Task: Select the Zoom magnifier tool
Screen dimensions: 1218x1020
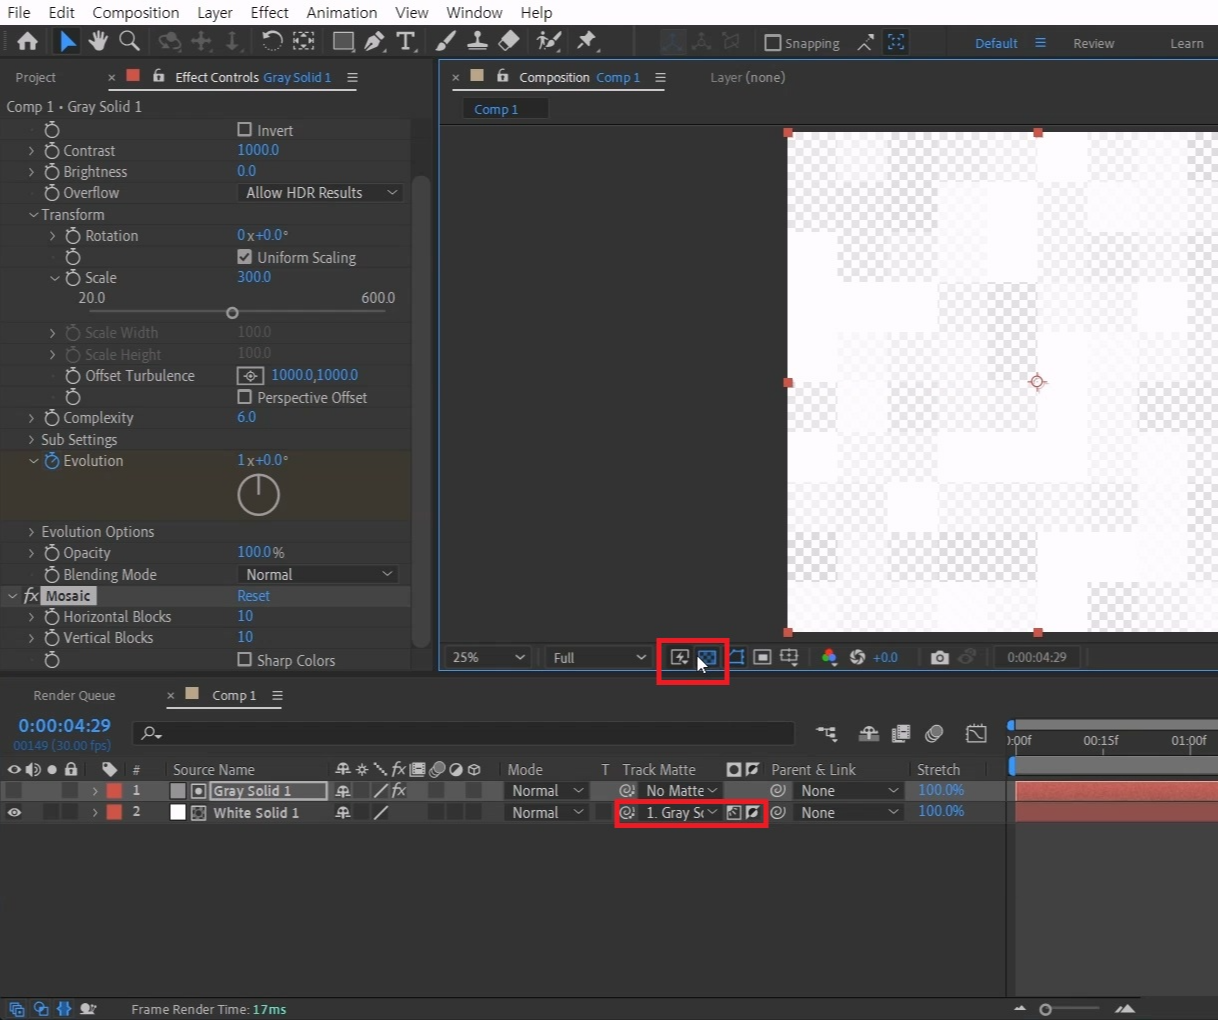Action: point(129,41)
